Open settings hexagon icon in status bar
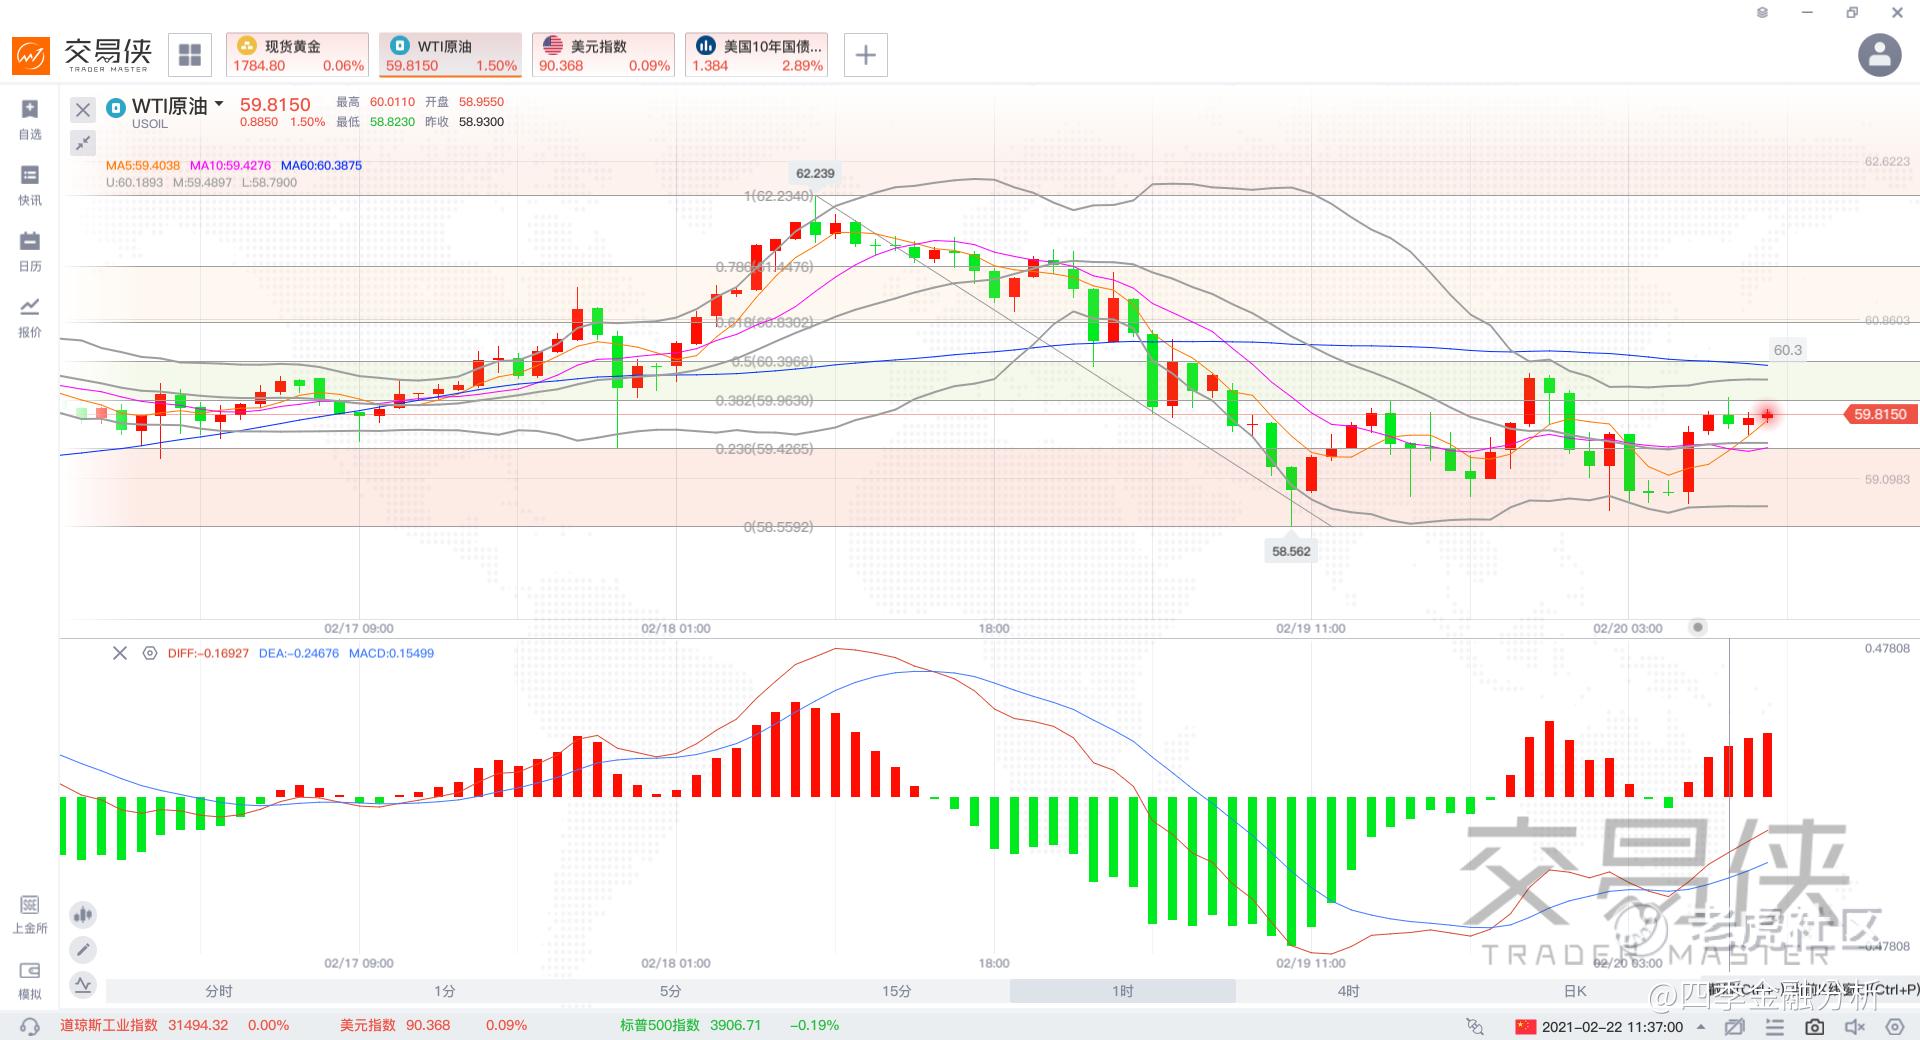 click(1894, 1026)
